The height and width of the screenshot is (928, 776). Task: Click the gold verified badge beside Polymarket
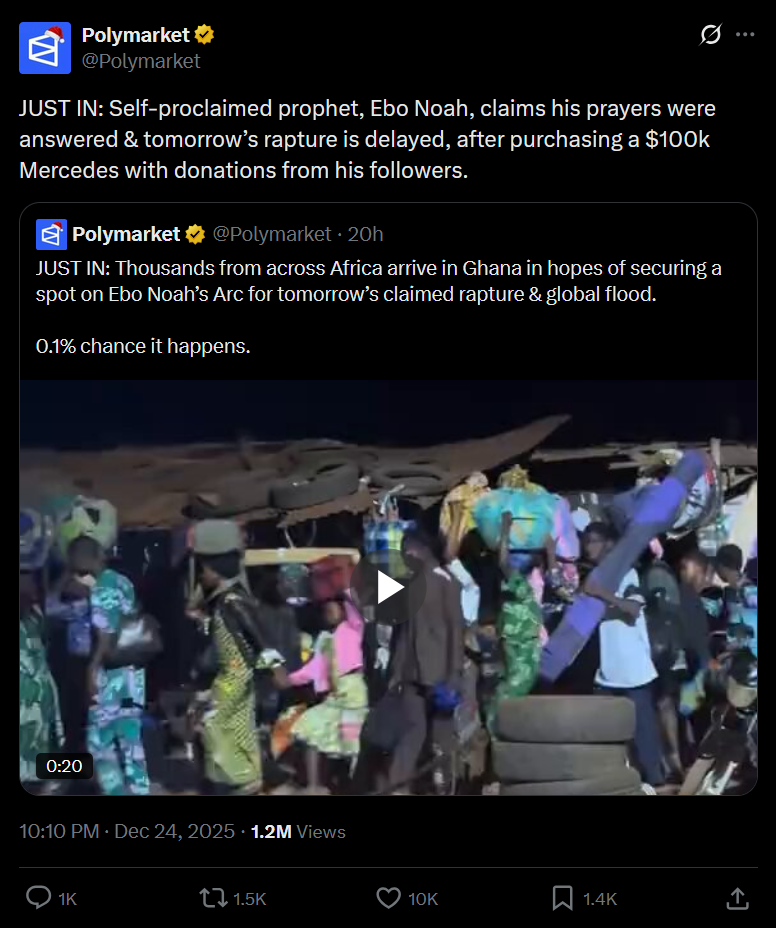[x=204, y=35]
